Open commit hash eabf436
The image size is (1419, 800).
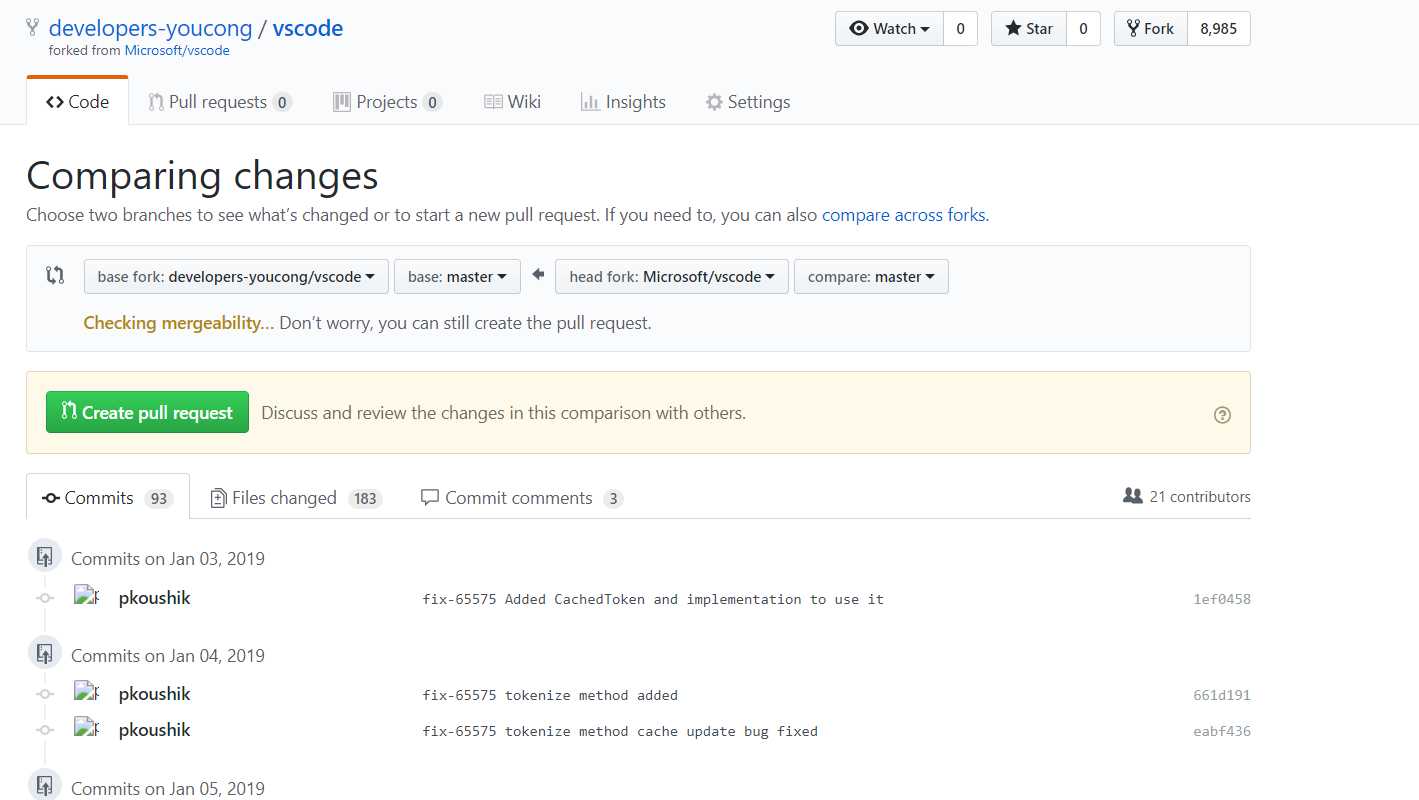1221,731
